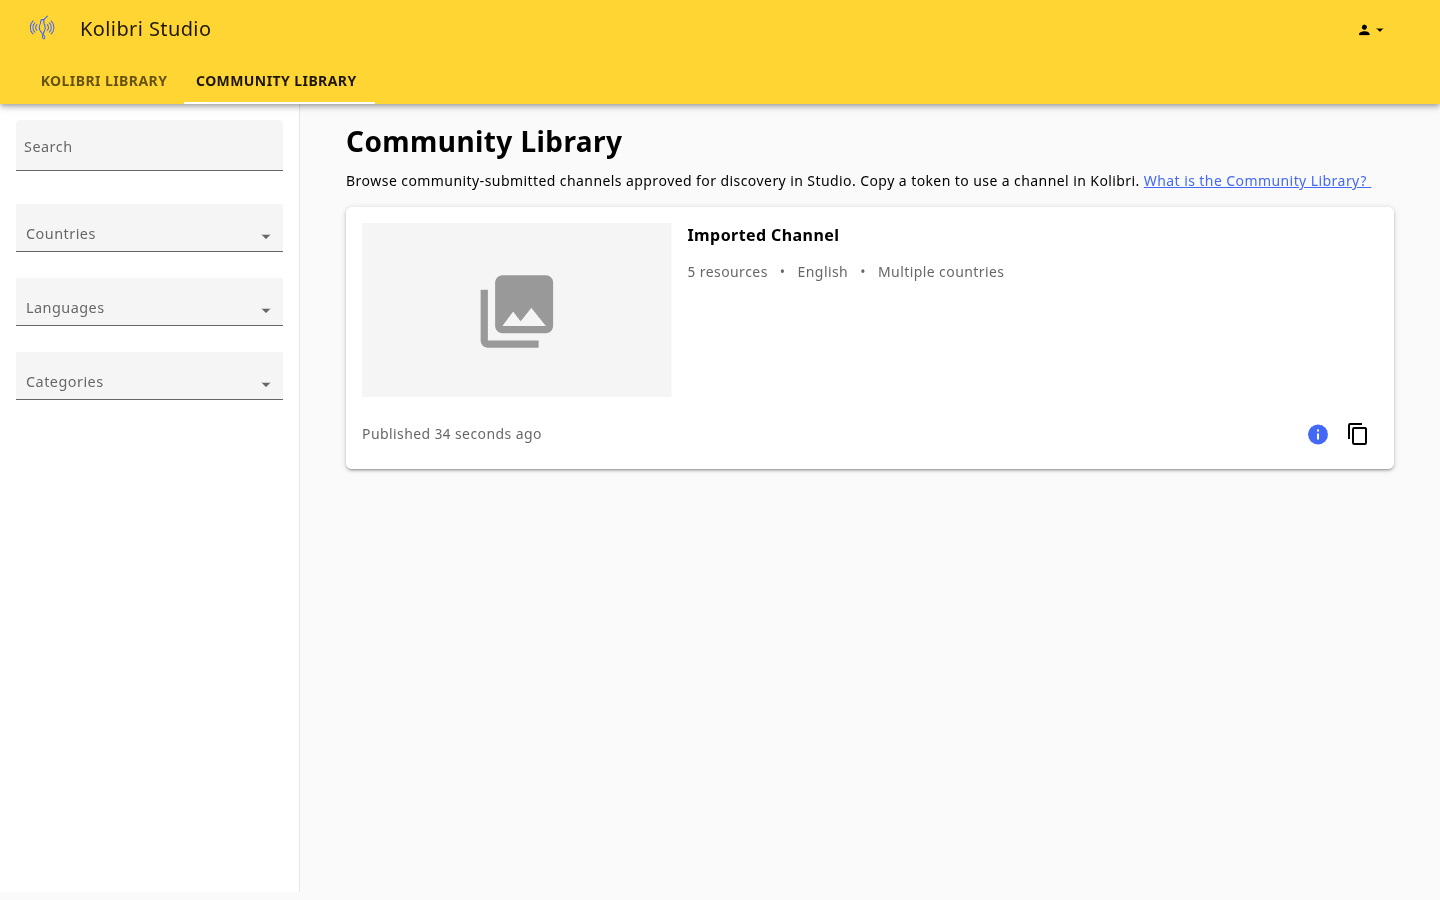Click the 'Multiple countries' label

tap(941, 272)
